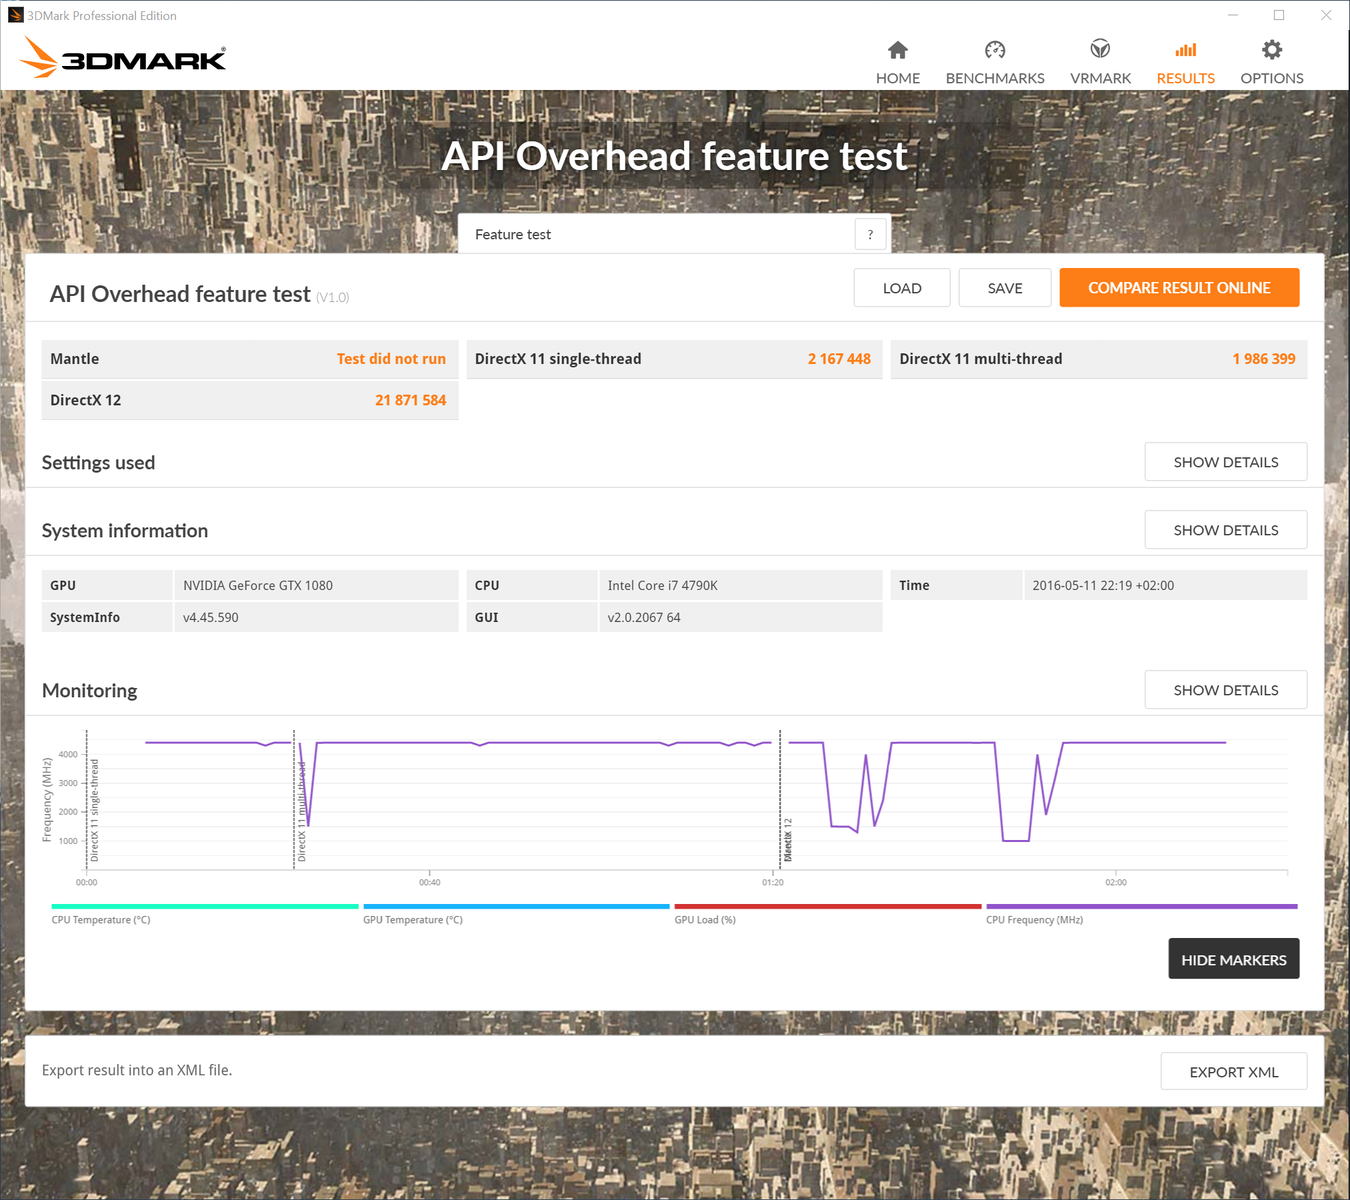Image resolution: width=1350 pixels, height=1200 pixels.
Task: Toggle CPU Temperature legend bar
Action: [x=205, y=907]
